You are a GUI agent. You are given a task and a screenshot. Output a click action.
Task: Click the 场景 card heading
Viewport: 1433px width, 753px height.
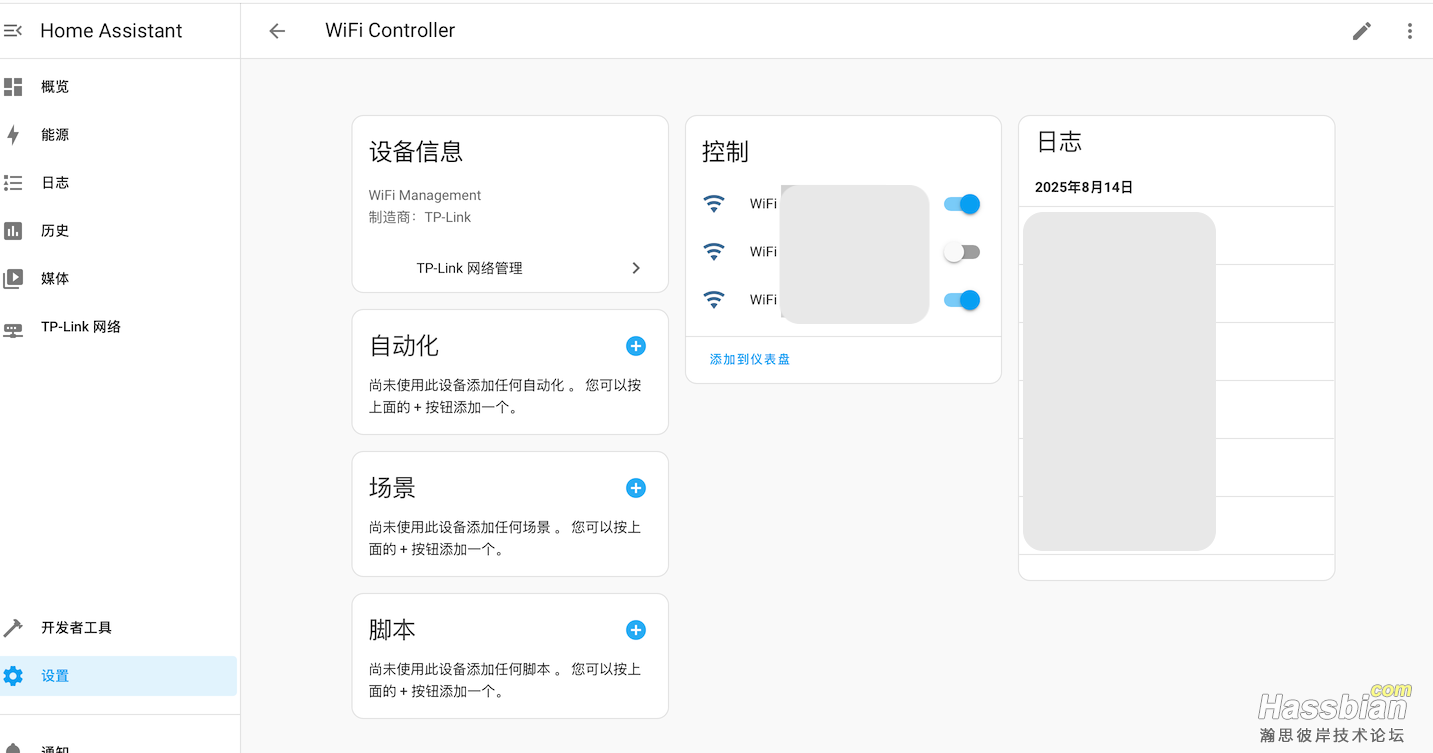[392, 488]
